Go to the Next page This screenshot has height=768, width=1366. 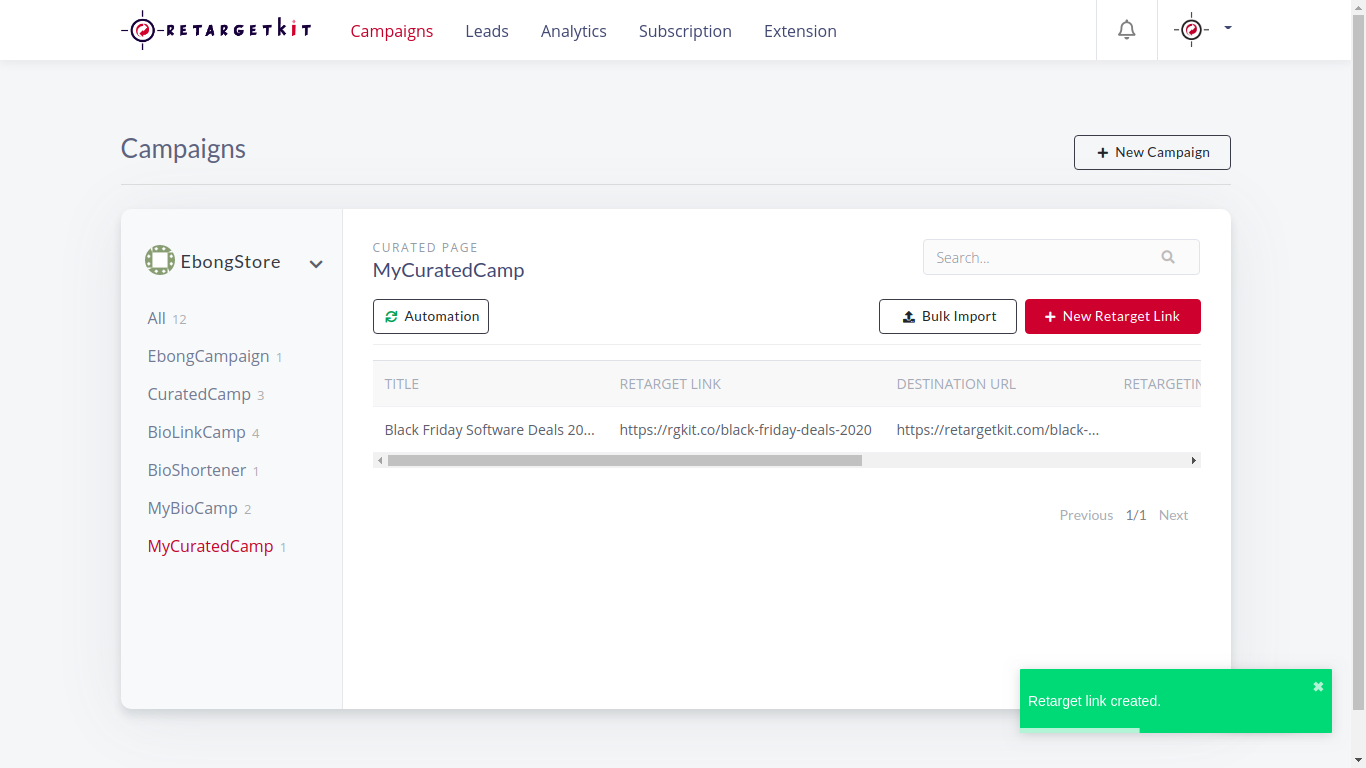pyautogui.click(x=1173, y=515)
